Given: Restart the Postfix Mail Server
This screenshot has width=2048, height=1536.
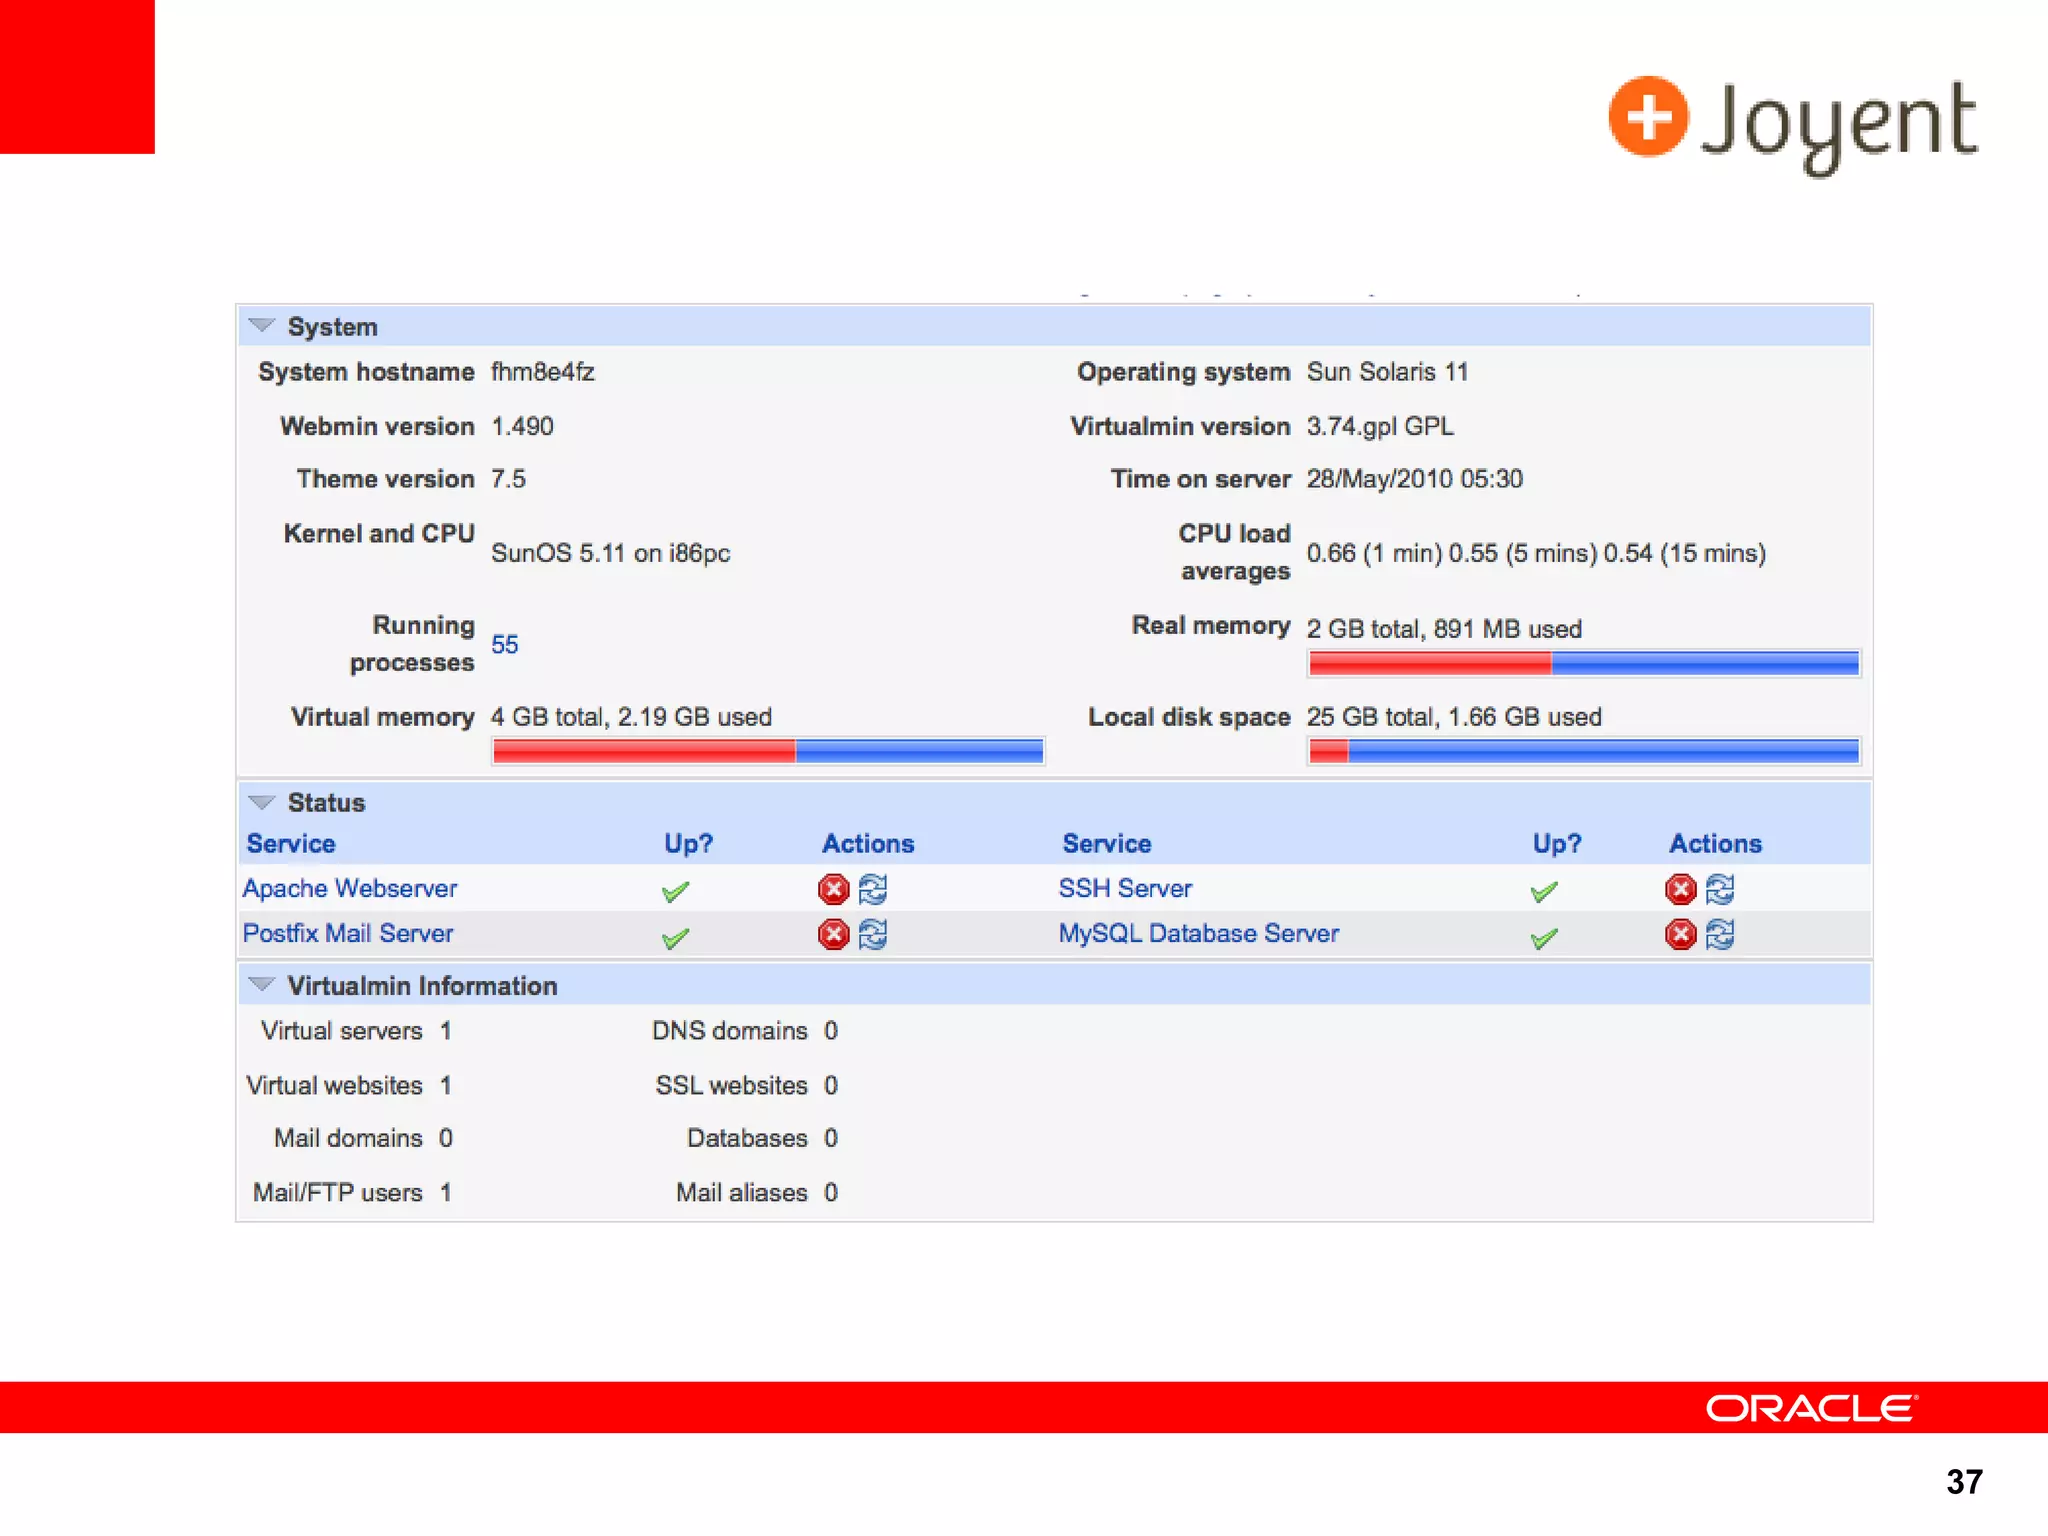Looking at the screenshot, I should pos(873,934).
